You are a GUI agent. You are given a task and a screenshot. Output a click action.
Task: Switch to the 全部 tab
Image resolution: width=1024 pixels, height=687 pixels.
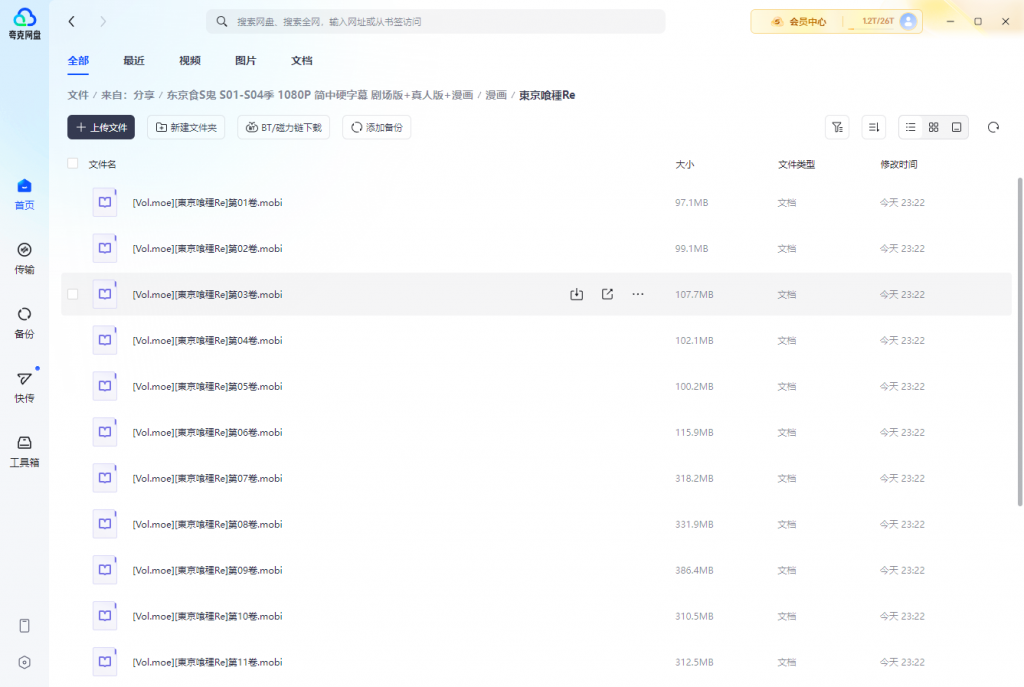[78, 61]
